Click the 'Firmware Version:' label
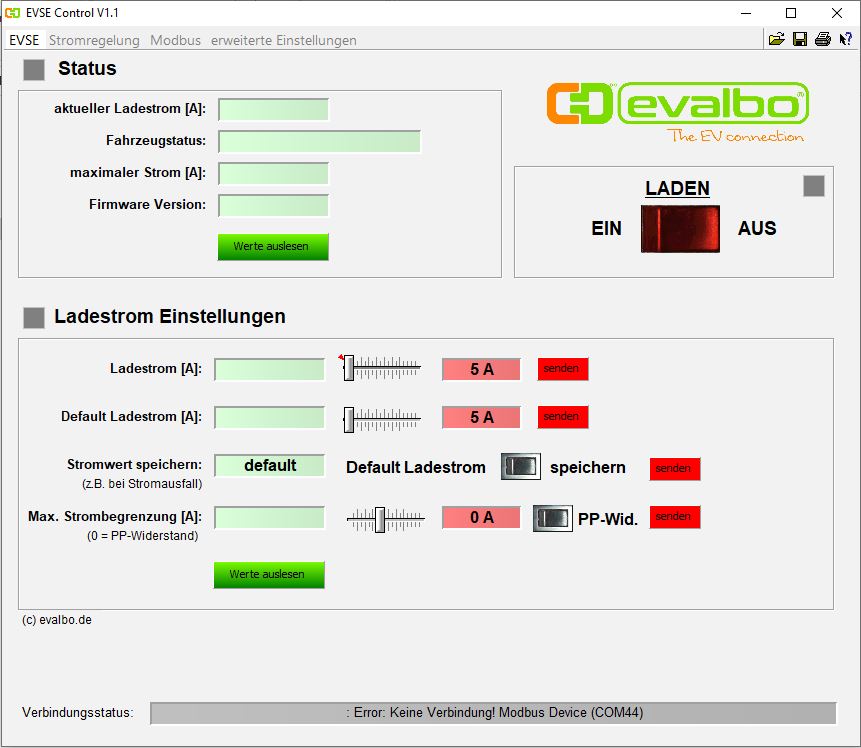The width and height of the screenshot is (861, 748). click(148, 205)
